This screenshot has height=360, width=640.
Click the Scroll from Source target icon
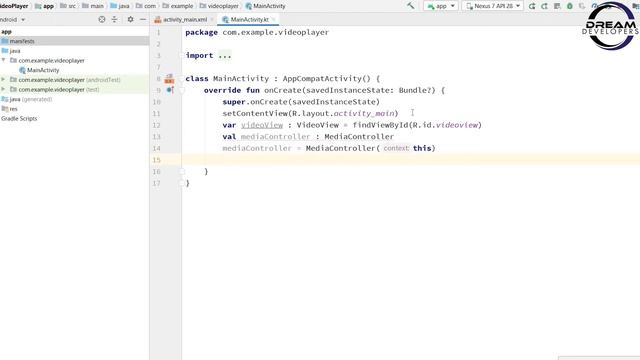(102, 19)
